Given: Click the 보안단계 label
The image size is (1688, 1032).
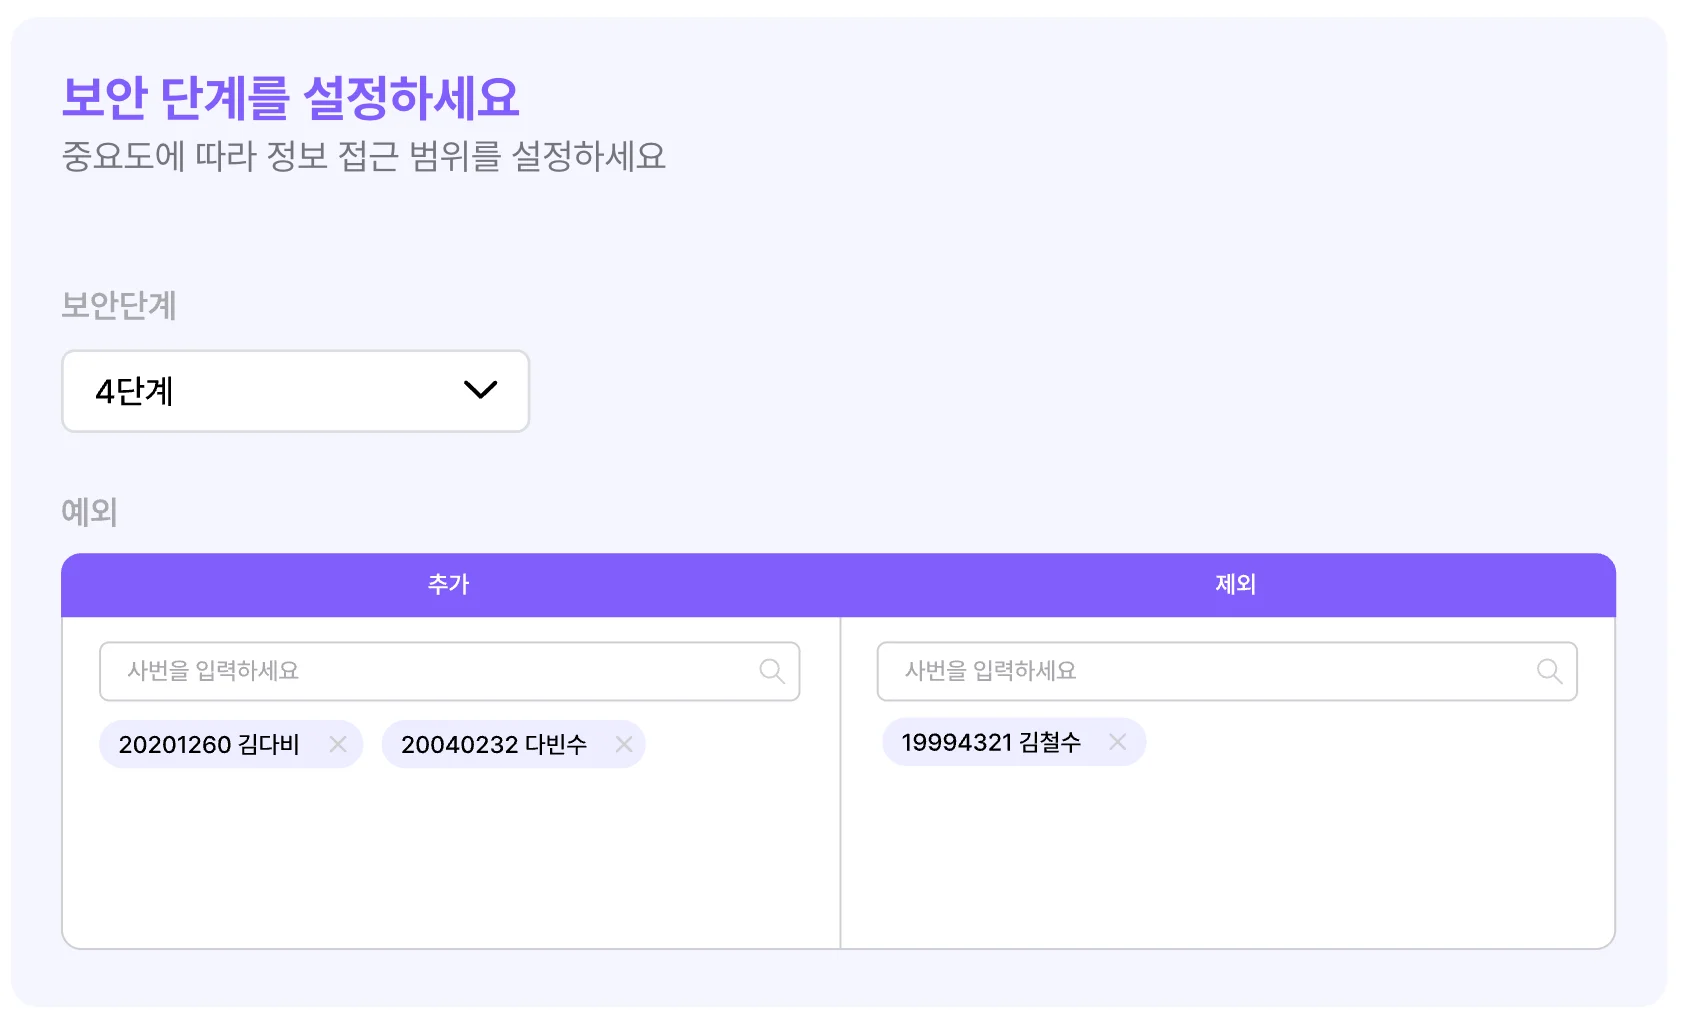Looking at the screenshot, I should point(118,307).
